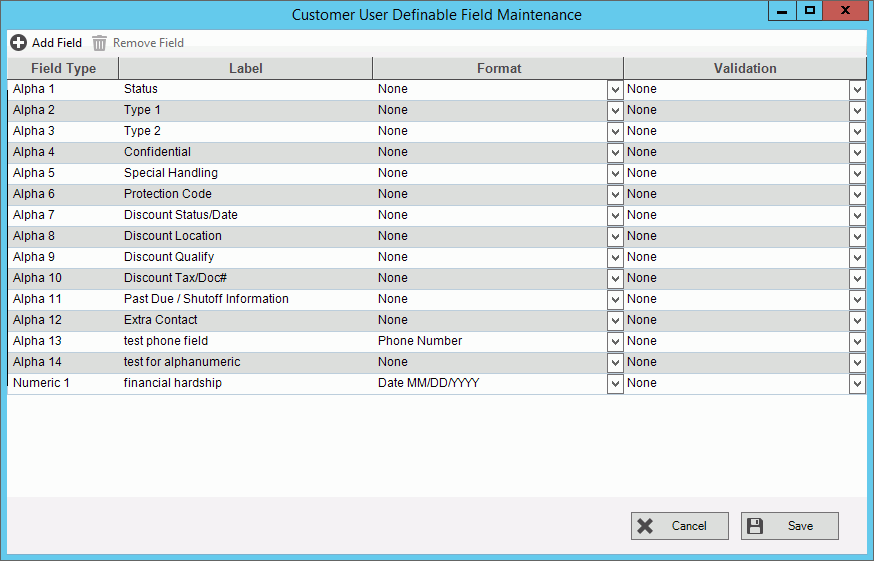This screenshot has height=561, width=874.
Task: Click the Field Type column header
Action: click(63, 68)
